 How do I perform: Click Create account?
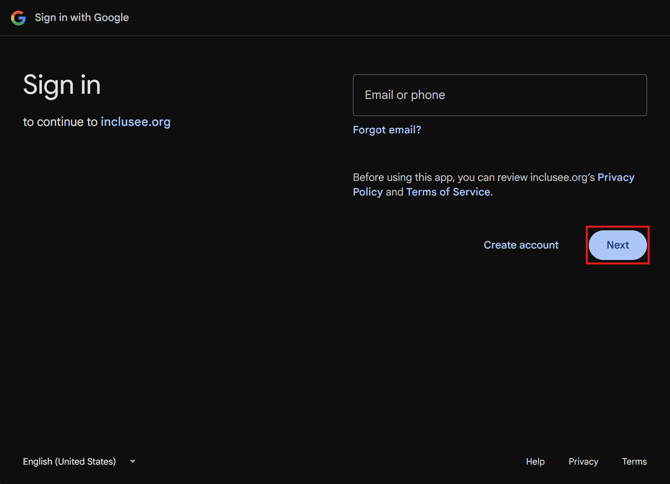coord(521,245)
